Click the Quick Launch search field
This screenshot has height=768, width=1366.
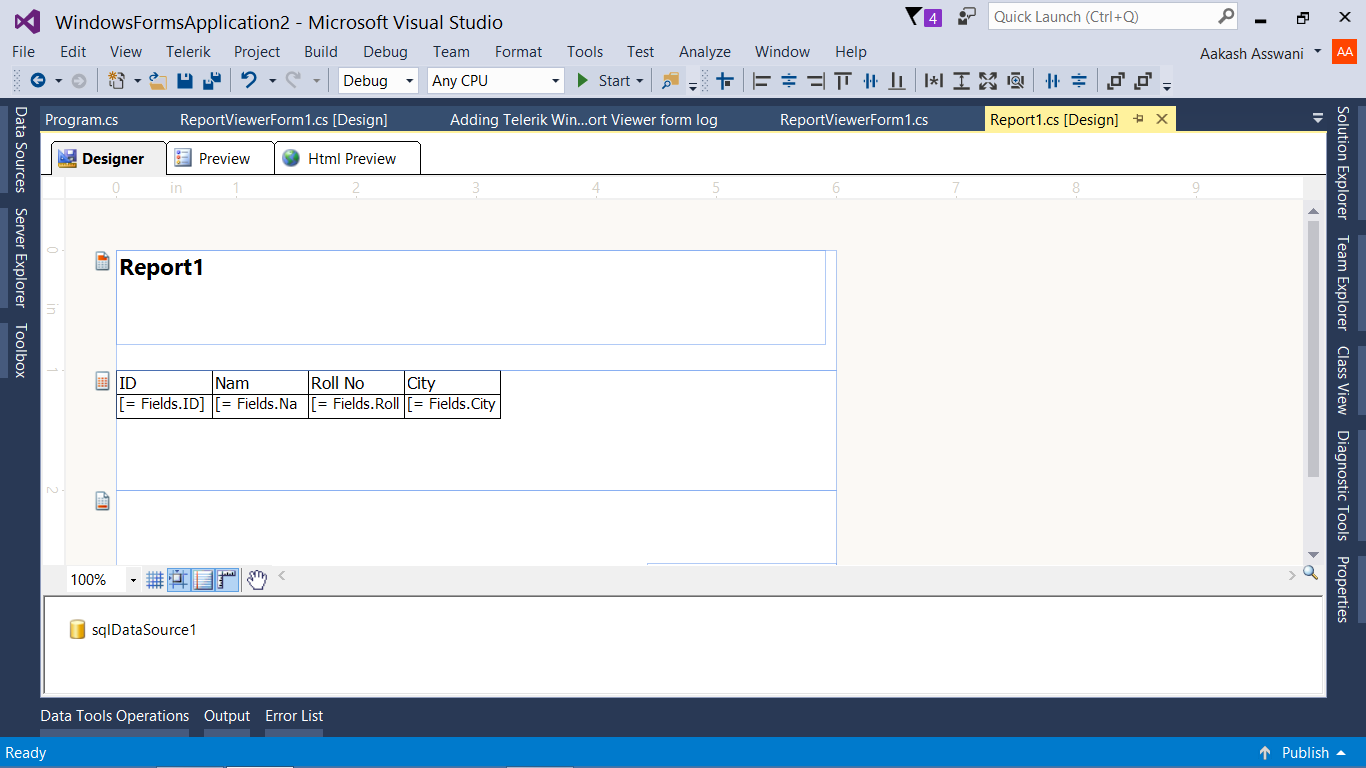[x=1113, y=17]
